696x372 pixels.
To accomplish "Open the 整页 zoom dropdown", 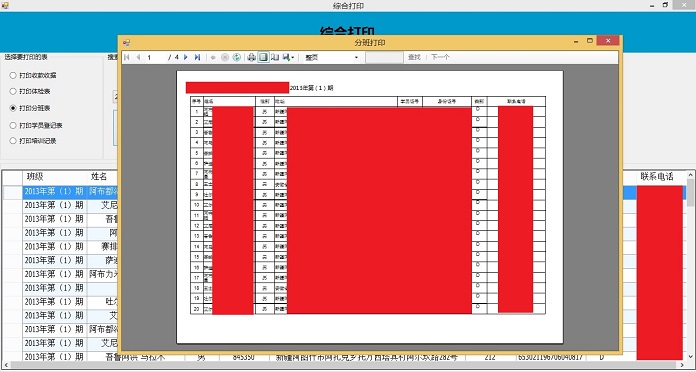I will point(332,57).
